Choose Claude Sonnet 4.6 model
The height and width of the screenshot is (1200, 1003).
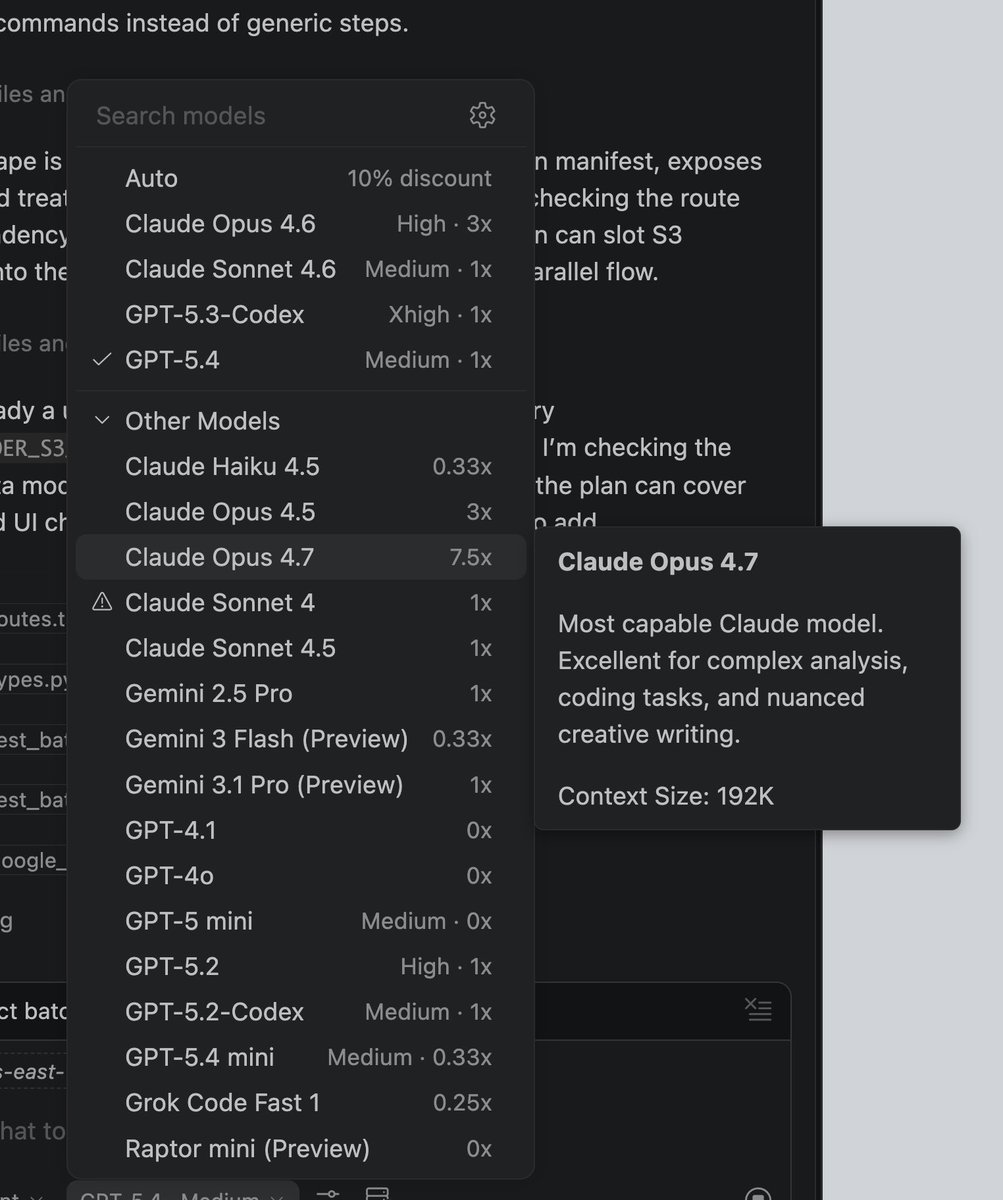coord(301,269)
